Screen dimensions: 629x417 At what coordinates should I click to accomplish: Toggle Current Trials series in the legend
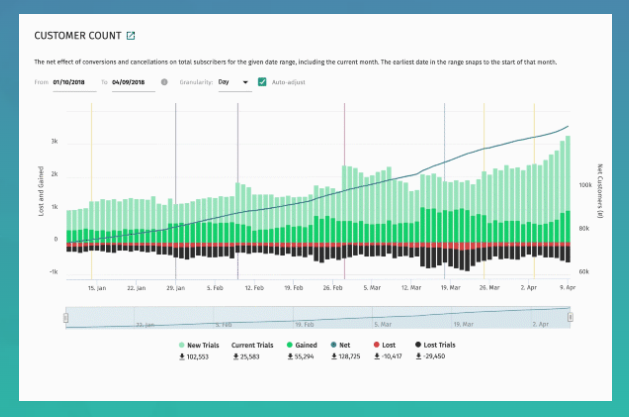[252, 345]
